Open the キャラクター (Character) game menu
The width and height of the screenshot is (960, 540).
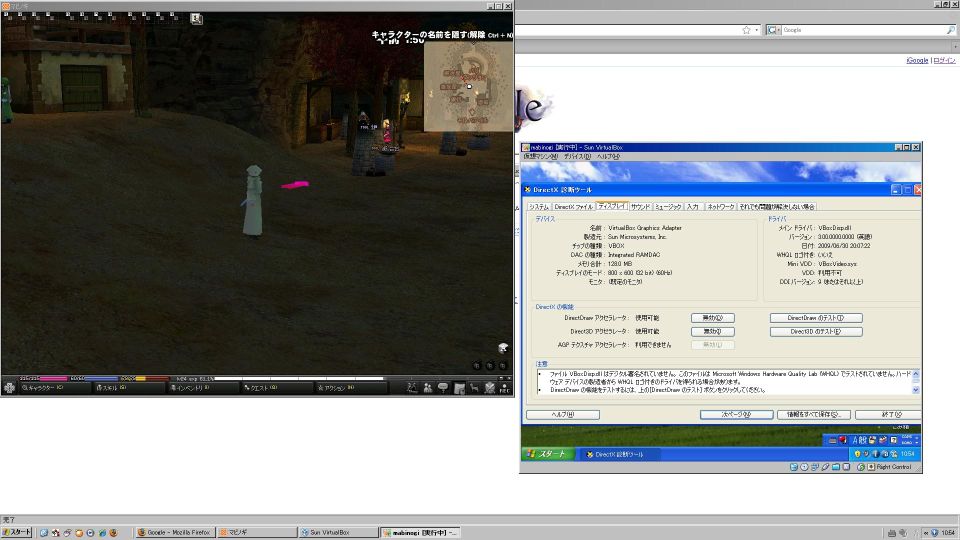[42, 387]
